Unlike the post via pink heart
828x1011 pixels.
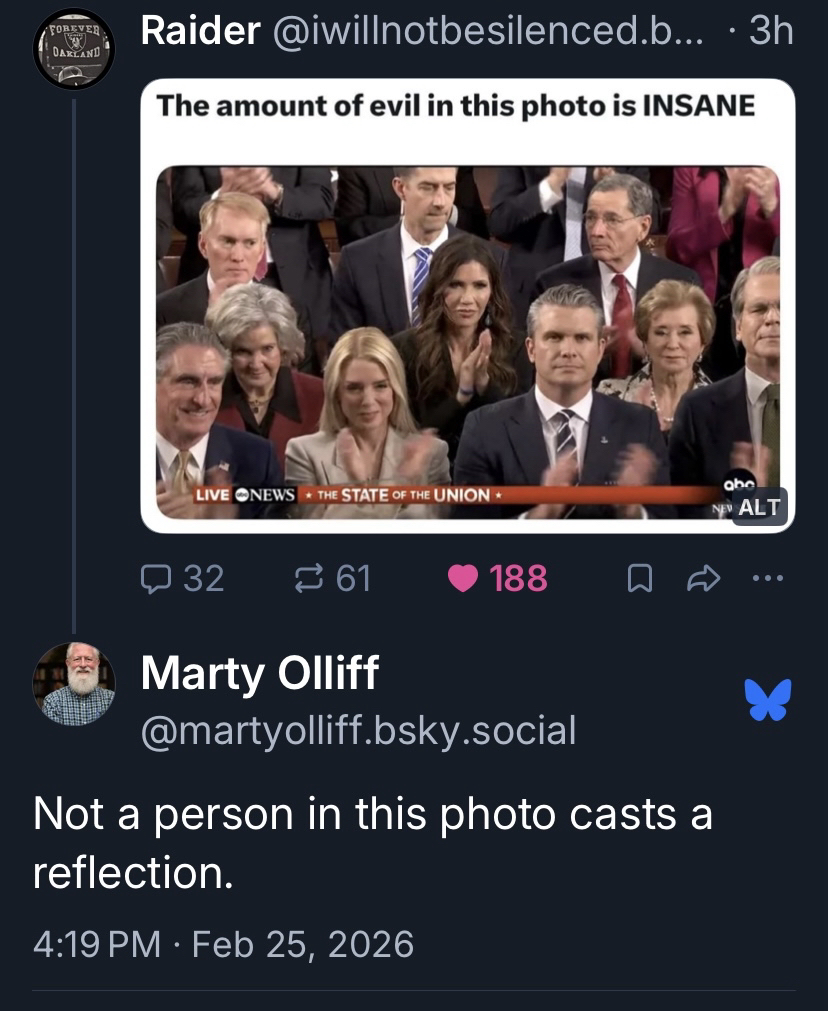tap(464, 578)
